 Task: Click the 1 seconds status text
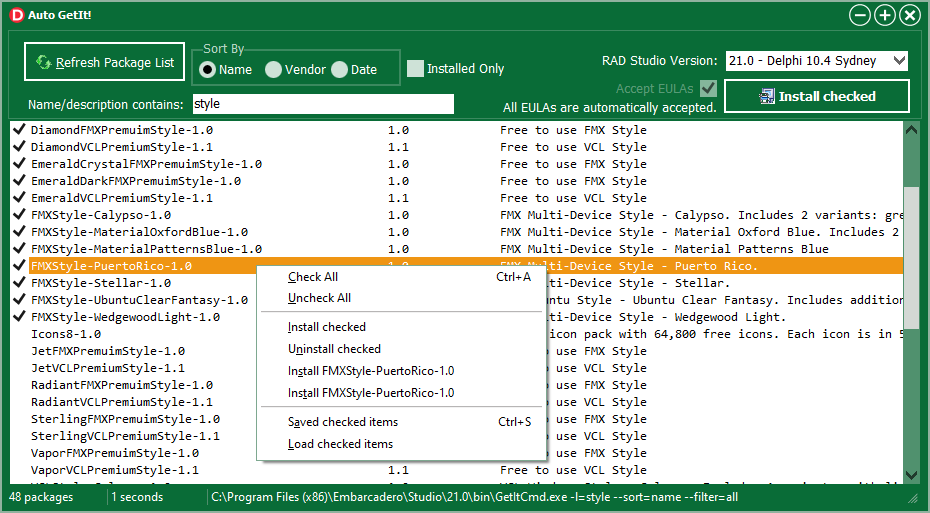pos(137,497)
